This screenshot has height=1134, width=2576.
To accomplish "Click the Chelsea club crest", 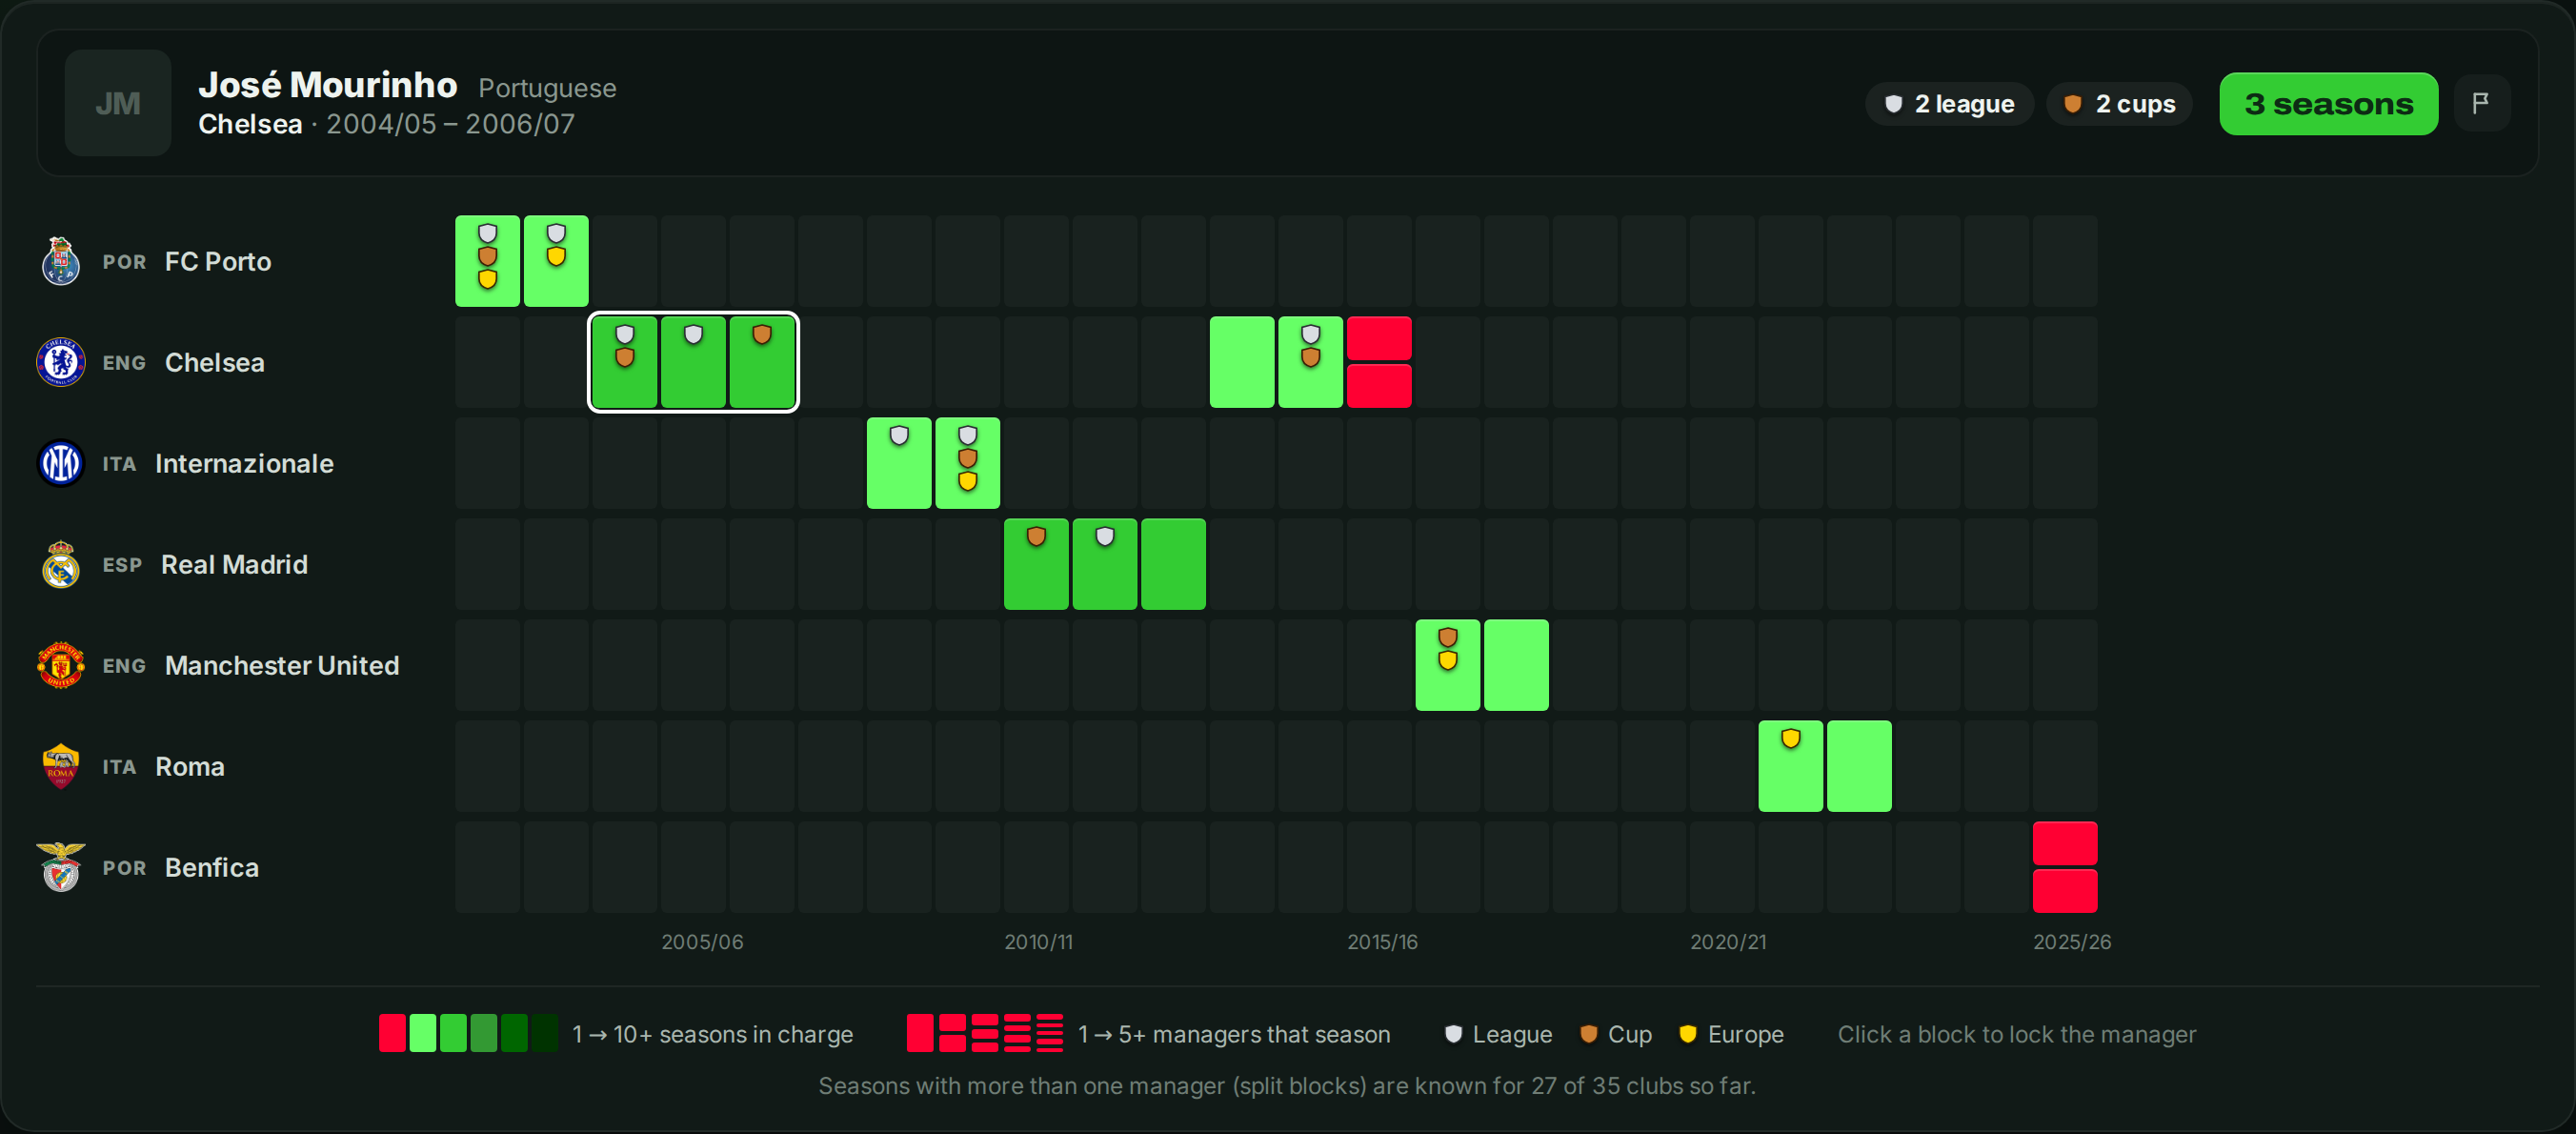I will [60, 362].
